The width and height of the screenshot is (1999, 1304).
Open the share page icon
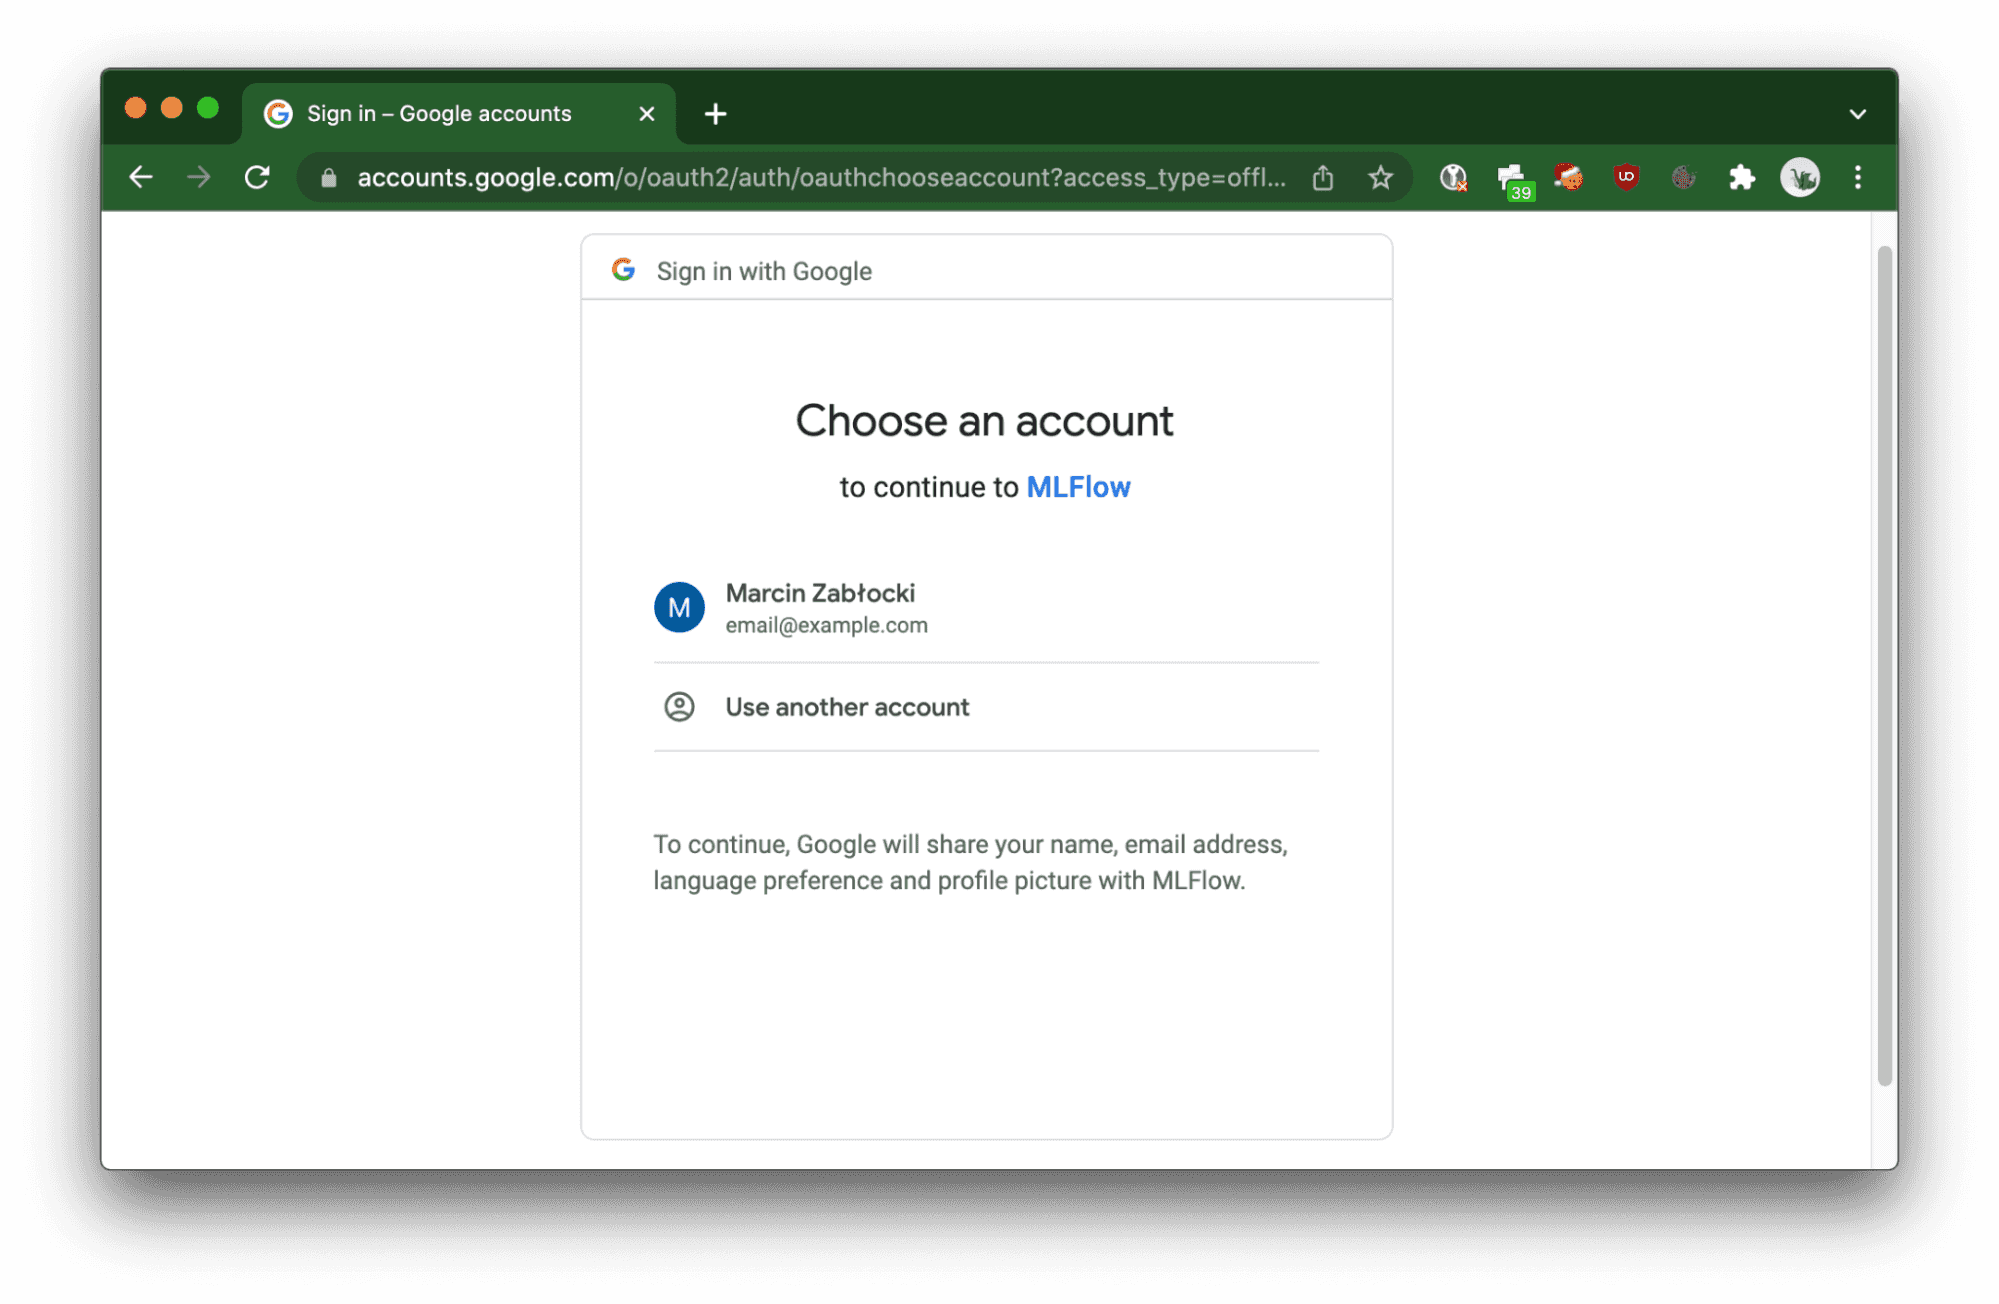click(1323, 177)
